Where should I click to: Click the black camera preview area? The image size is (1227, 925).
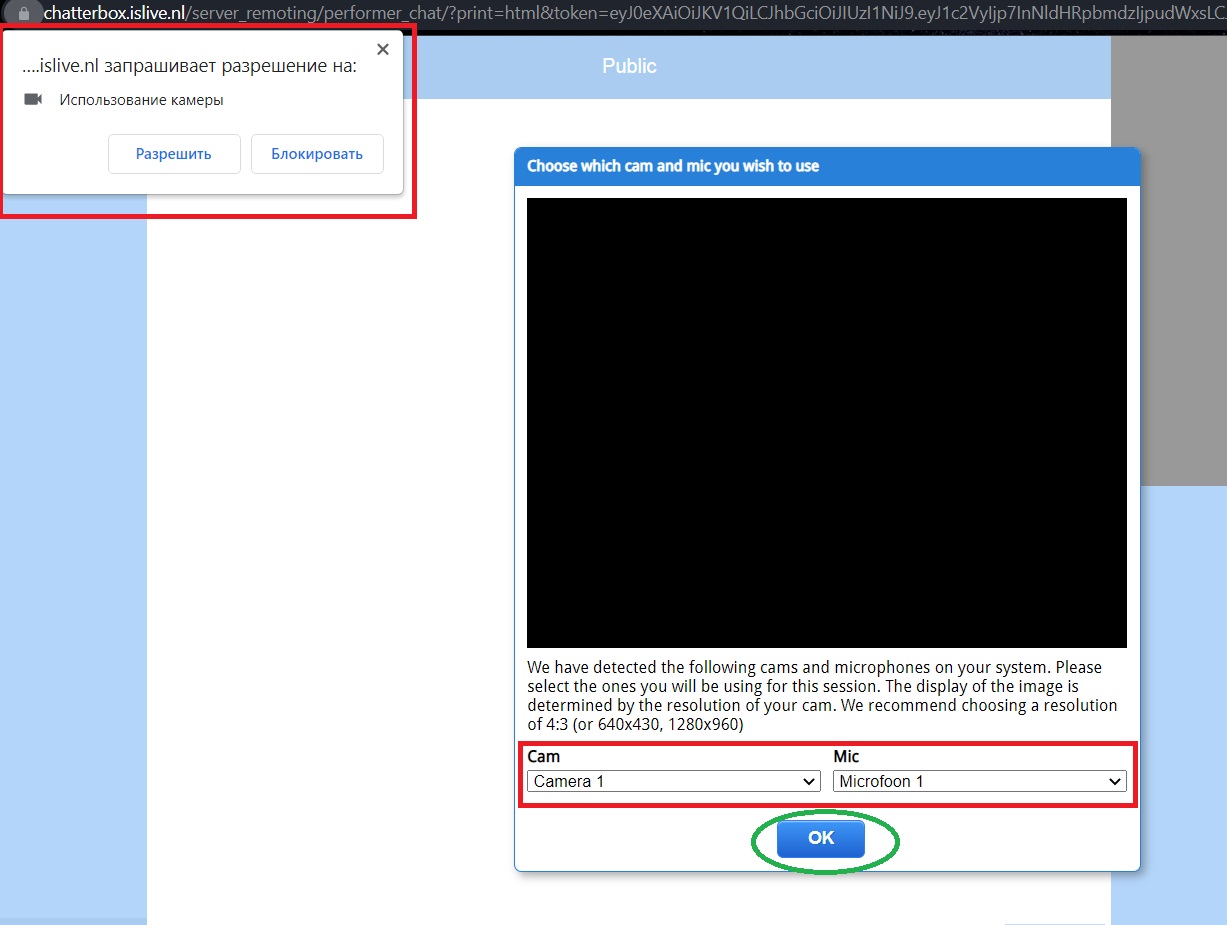[826, 422]
